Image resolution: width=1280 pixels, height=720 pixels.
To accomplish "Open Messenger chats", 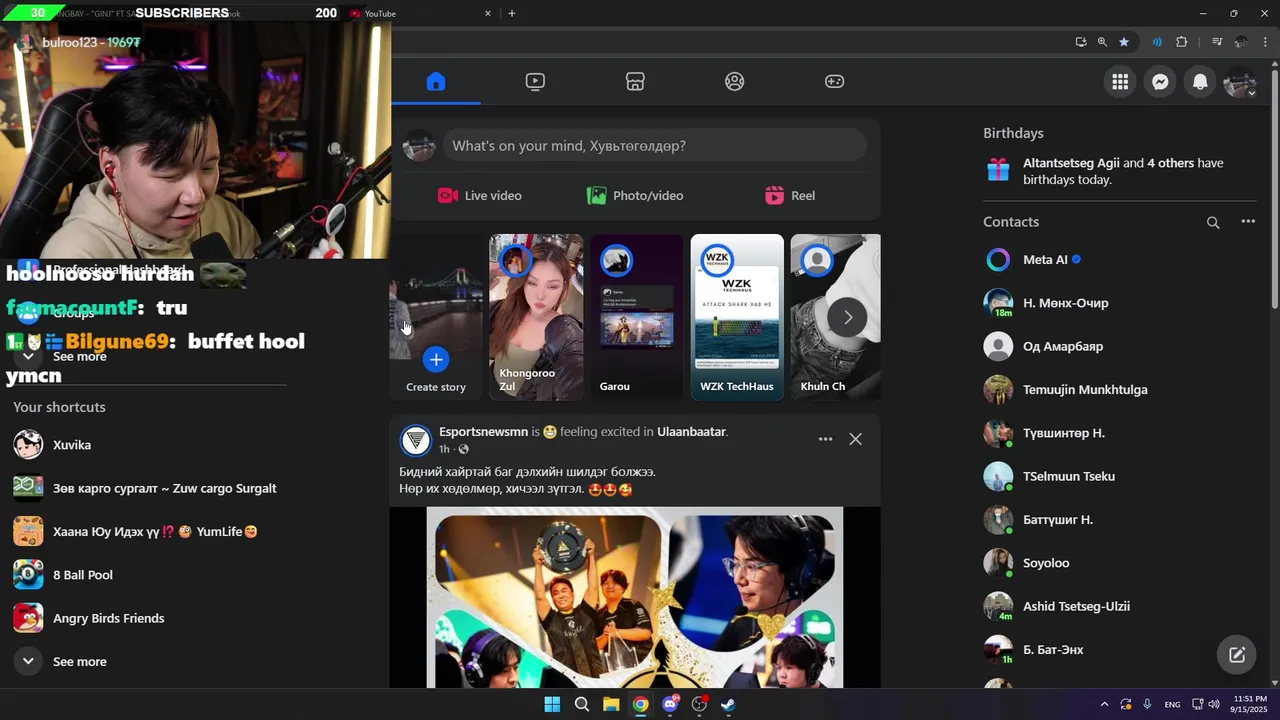I will (1160, 82).
